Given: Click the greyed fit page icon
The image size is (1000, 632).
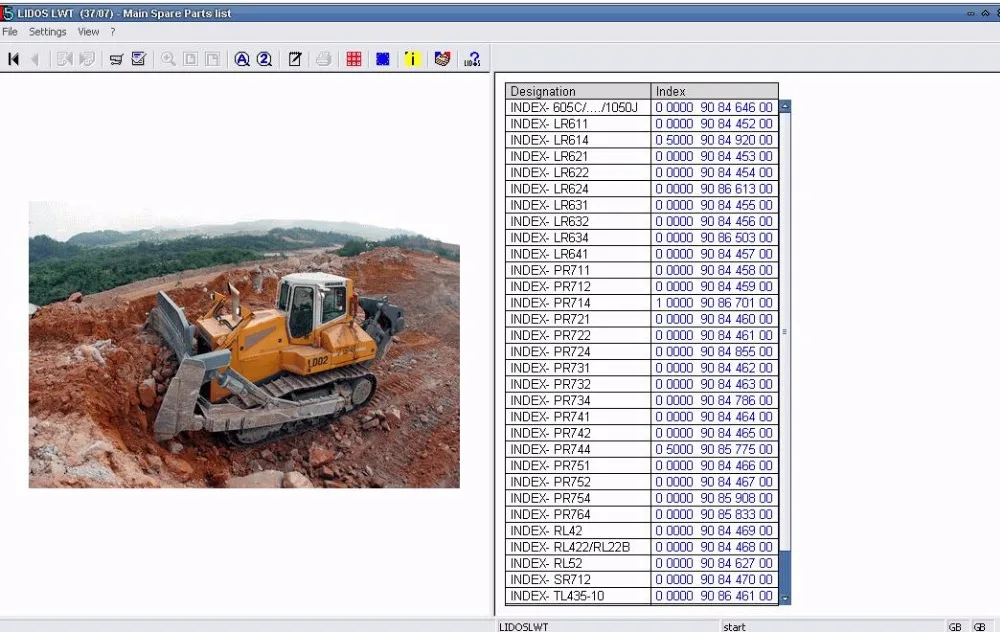Looking at the screenshot, I should click(x=190, y=59).
